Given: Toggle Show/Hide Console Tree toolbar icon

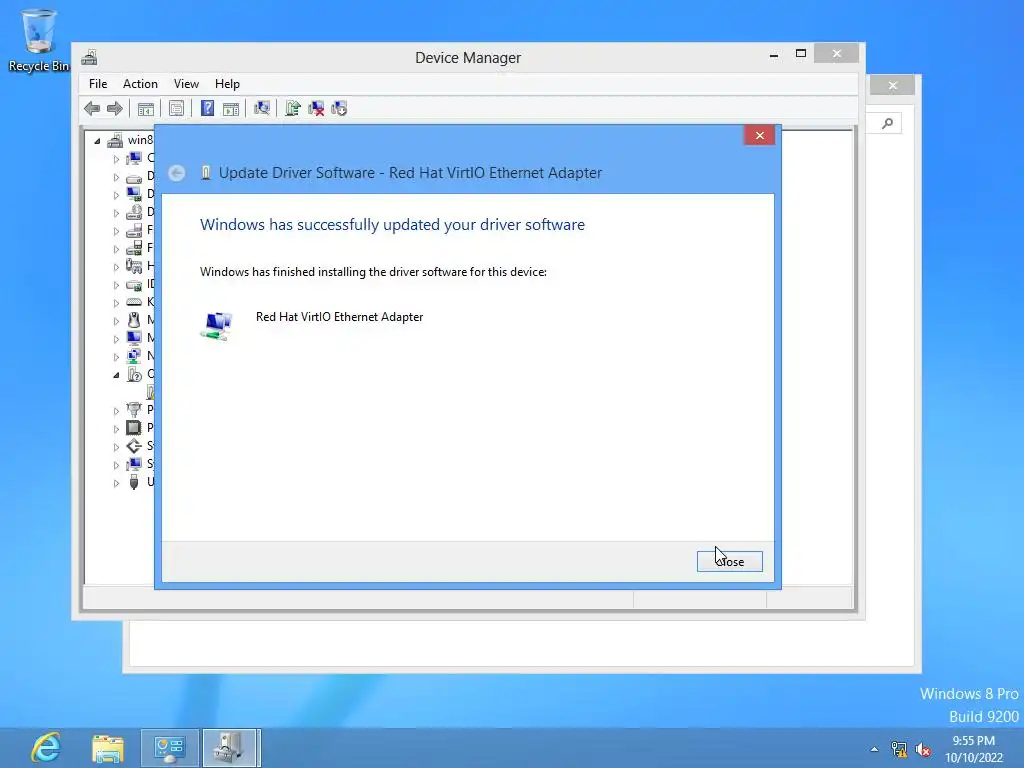Looking at the screenshot, I should [146, 108].
